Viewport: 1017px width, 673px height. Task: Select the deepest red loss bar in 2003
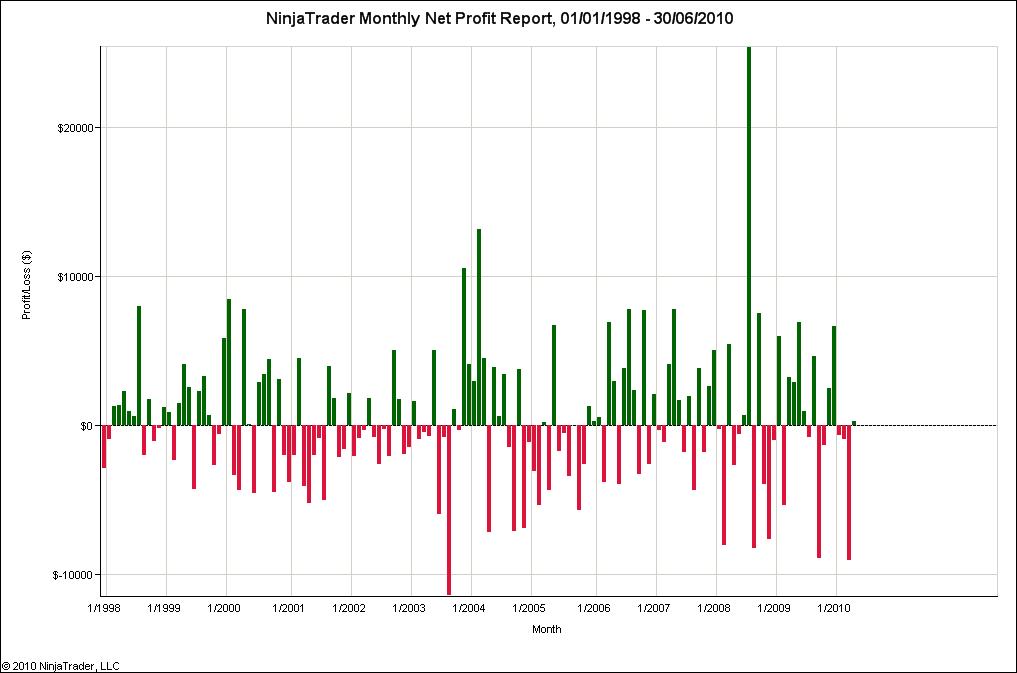point(449,510)
